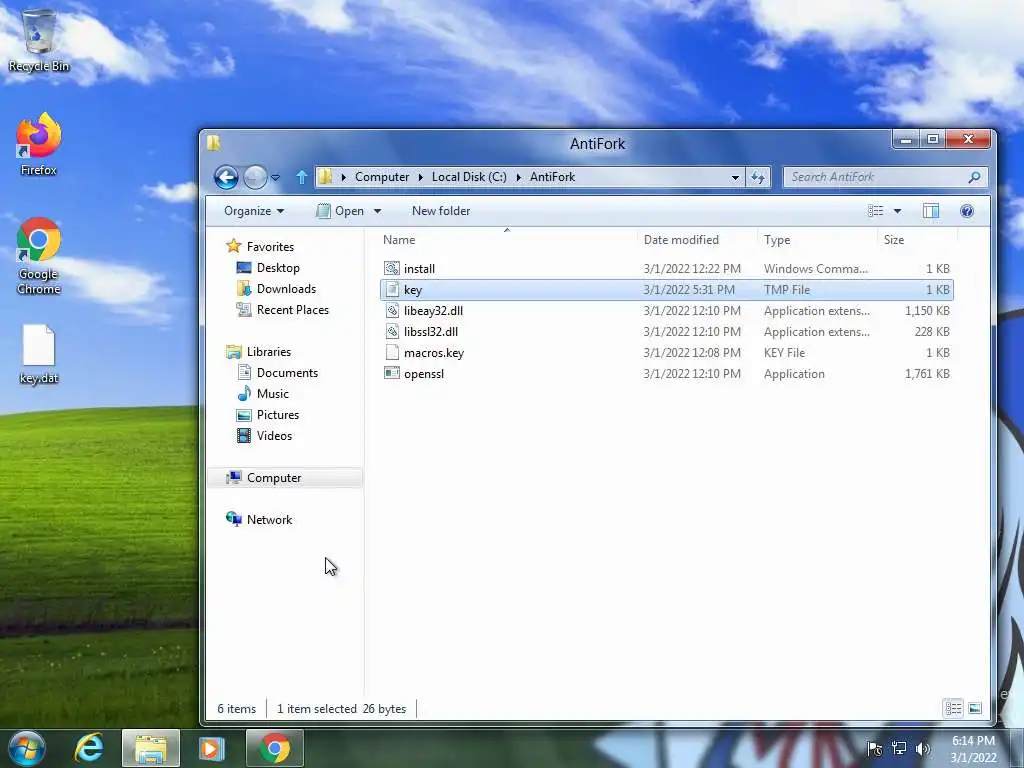Refresh the AntiFork folder view
The width and height of the screenshot is (1024, 768).
pyautogui.click(x=758, y=177)
